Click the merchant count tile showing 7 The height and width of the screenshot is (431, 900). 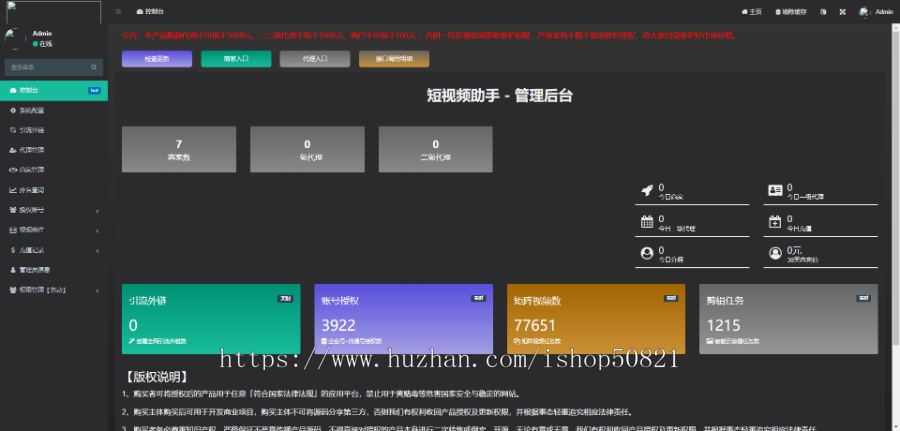tap(179, 149)
